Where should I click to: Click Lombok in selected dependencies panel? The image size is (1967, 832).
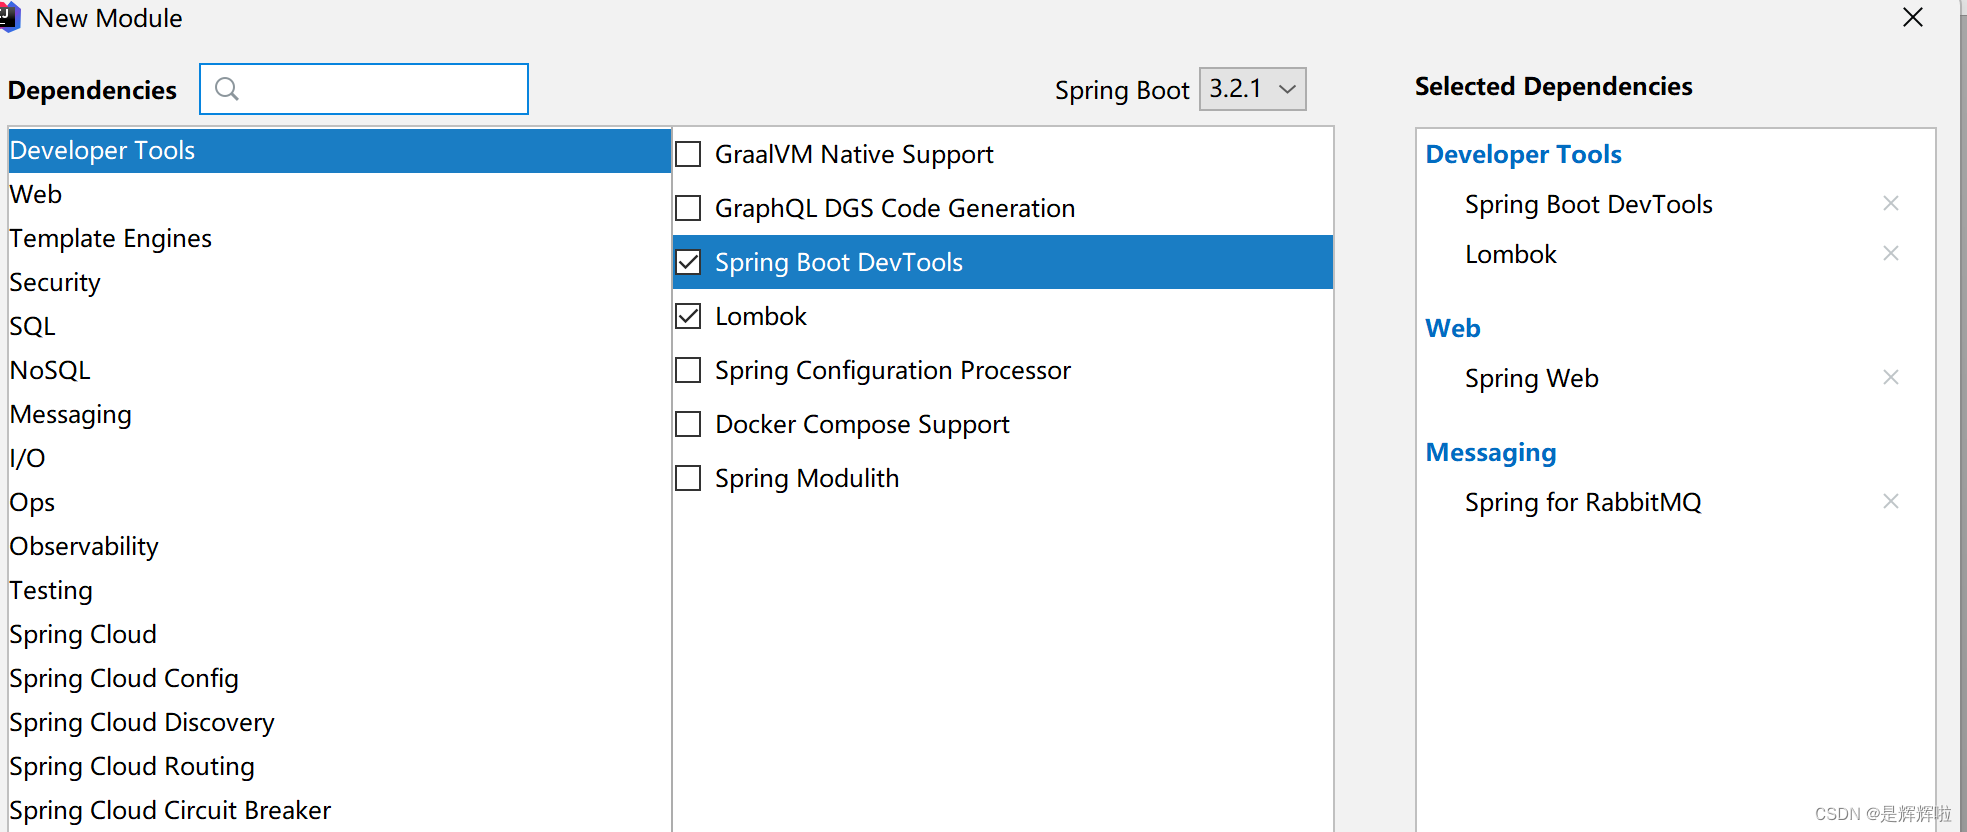click(1511, 254)
